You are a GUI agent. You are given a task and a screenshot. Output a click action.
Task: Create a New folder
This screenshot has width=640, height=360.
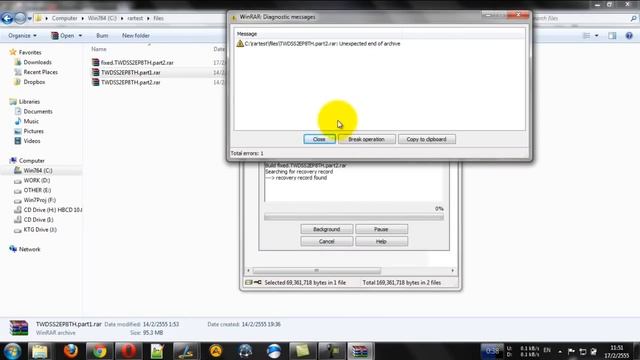[136, 36]
